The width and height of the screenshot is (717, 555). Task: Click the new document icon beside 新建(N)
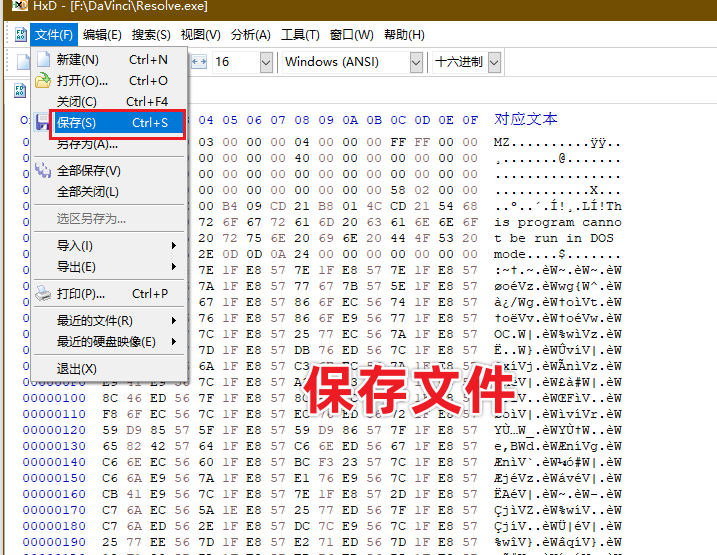[43, 59]
